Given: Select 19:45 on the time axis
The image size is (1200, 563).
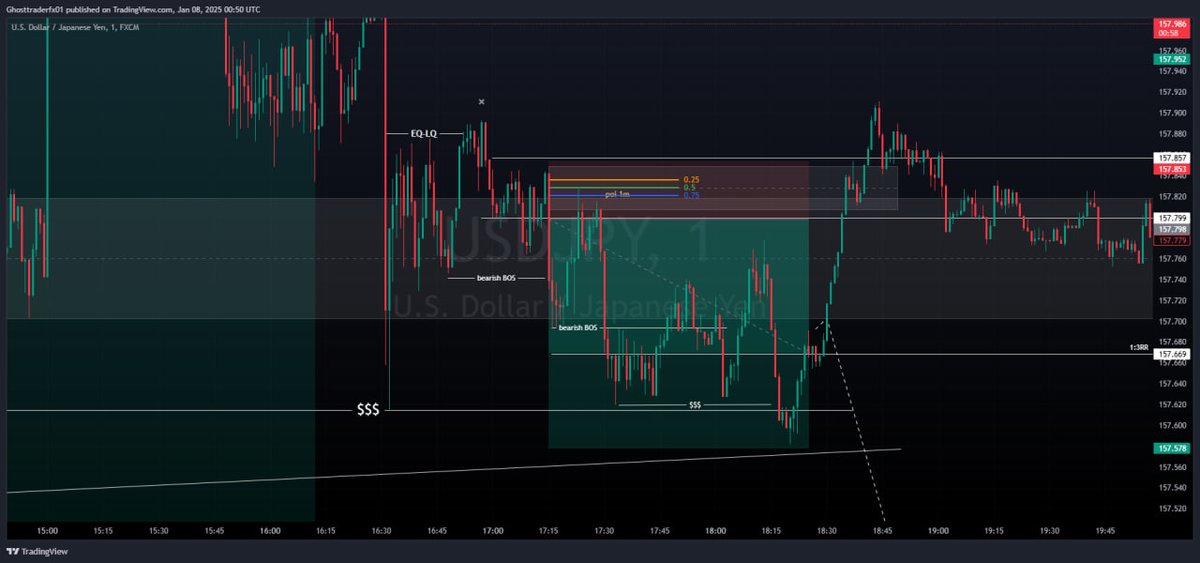Looking at the screenshot, I should pos(1106,531).
